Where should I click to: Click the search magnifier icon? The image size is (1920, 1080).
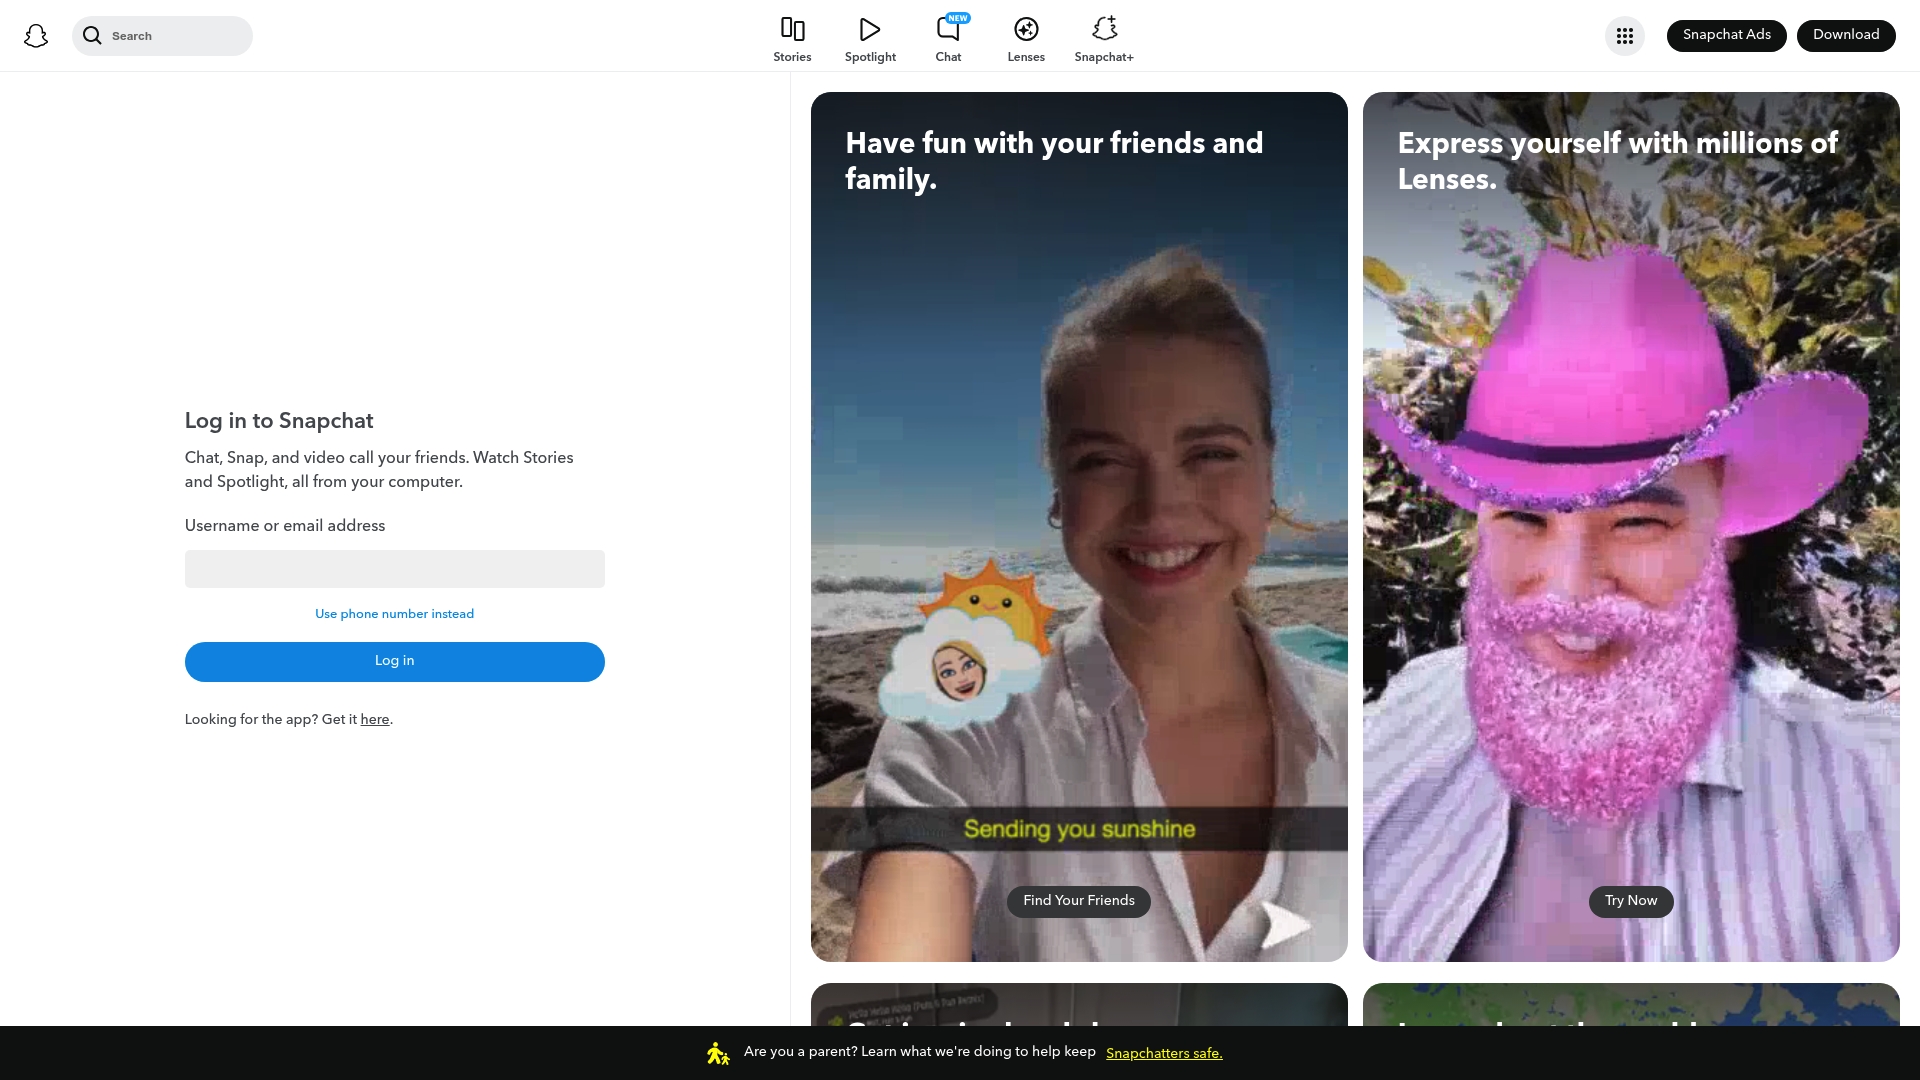pos(93,35)
